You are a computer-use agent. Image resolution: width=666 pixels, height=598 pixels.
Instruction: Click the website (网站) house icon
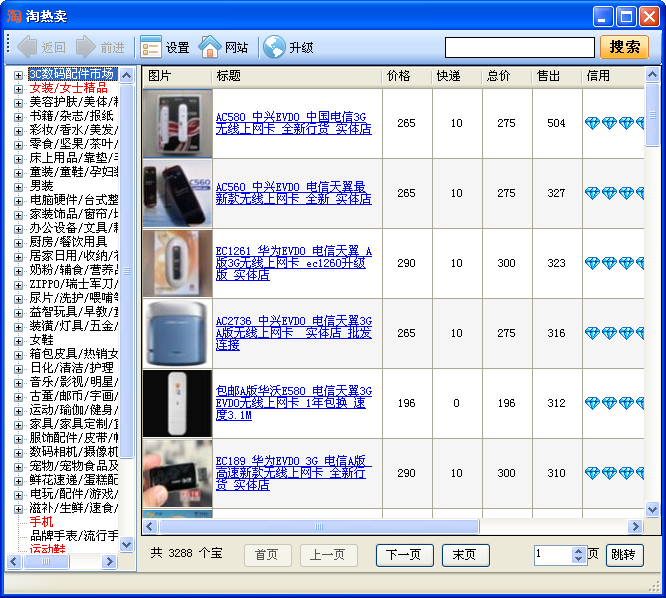(x=210, y=47)
